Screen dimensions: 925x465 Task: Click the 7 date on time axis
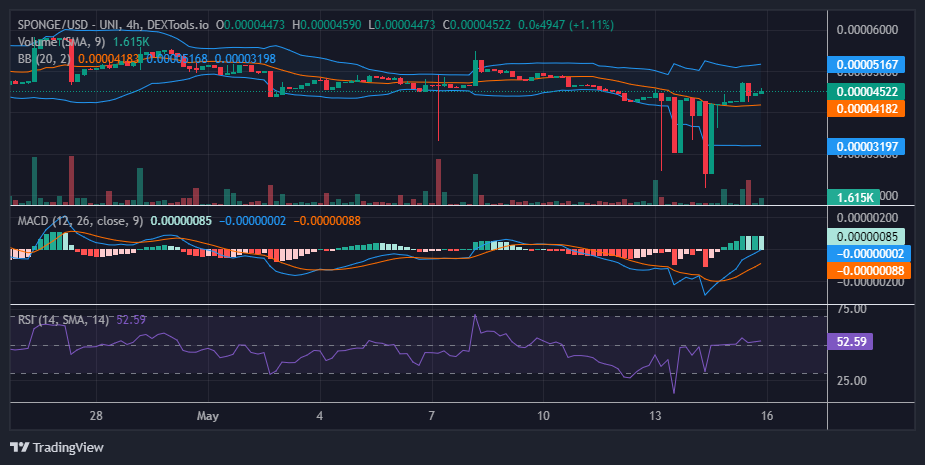pyautogui.click(x=431, y=415)
